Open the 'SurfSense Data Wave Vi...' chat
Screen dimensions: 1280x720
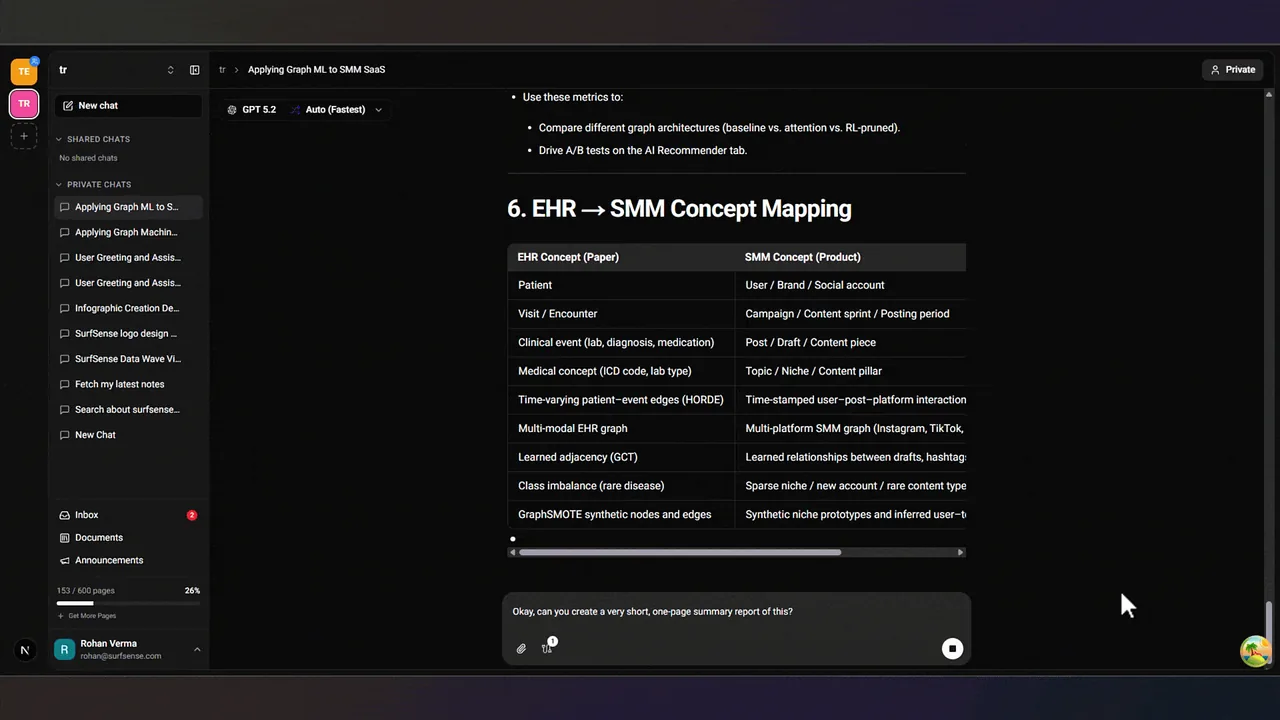(129, 359)
